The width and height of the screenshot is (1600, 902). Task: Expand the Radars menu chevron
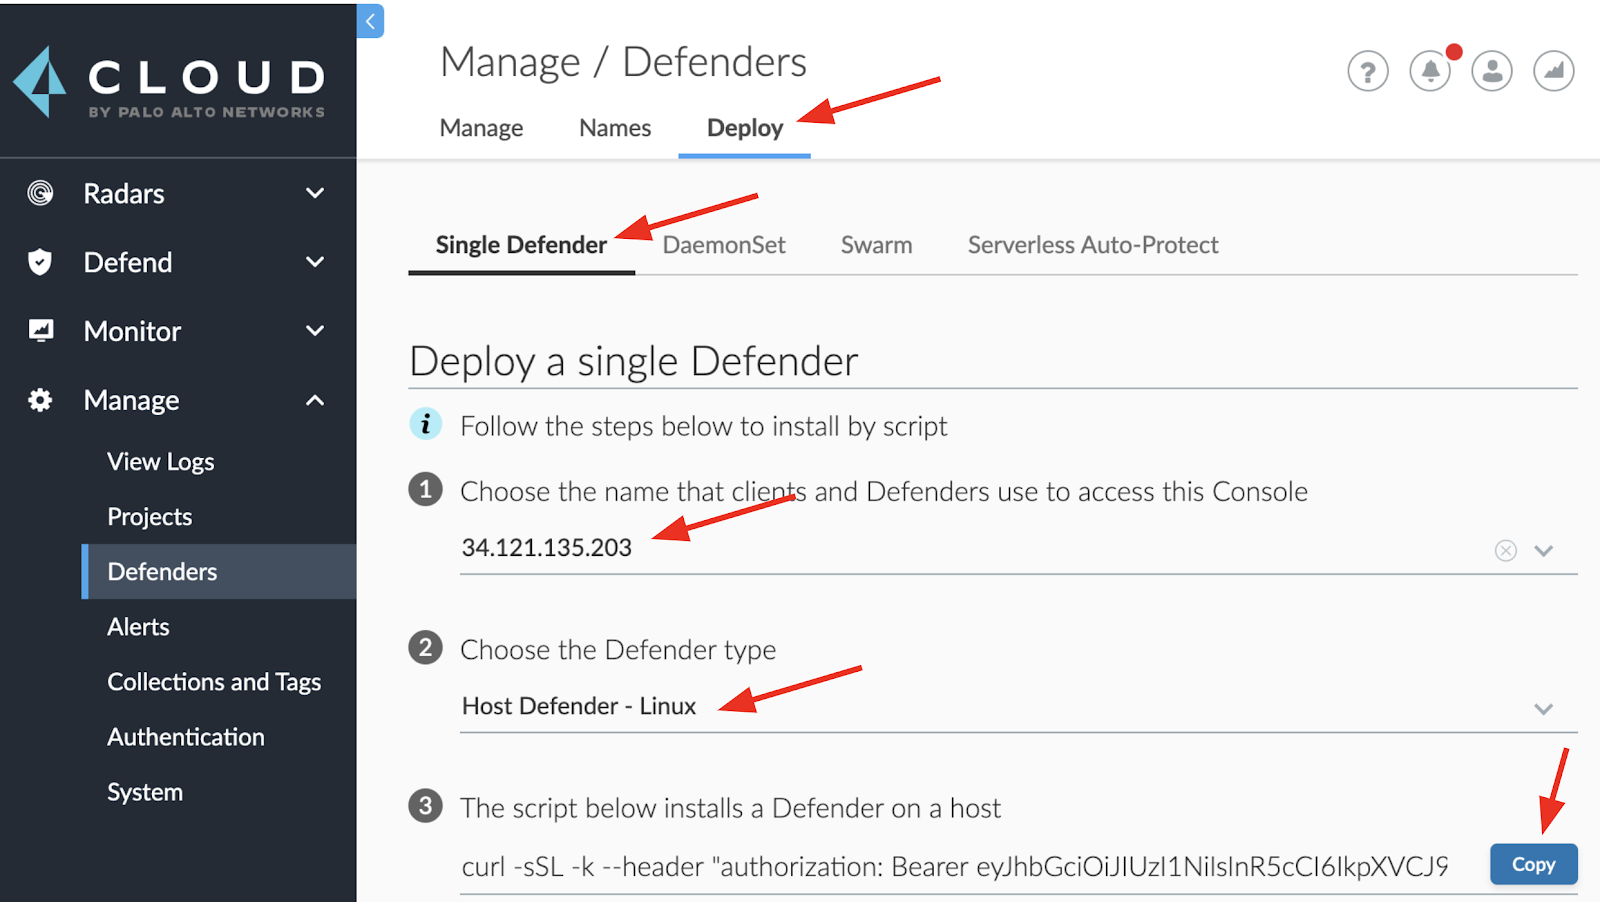pyautogui.click(x=315, y=193)
